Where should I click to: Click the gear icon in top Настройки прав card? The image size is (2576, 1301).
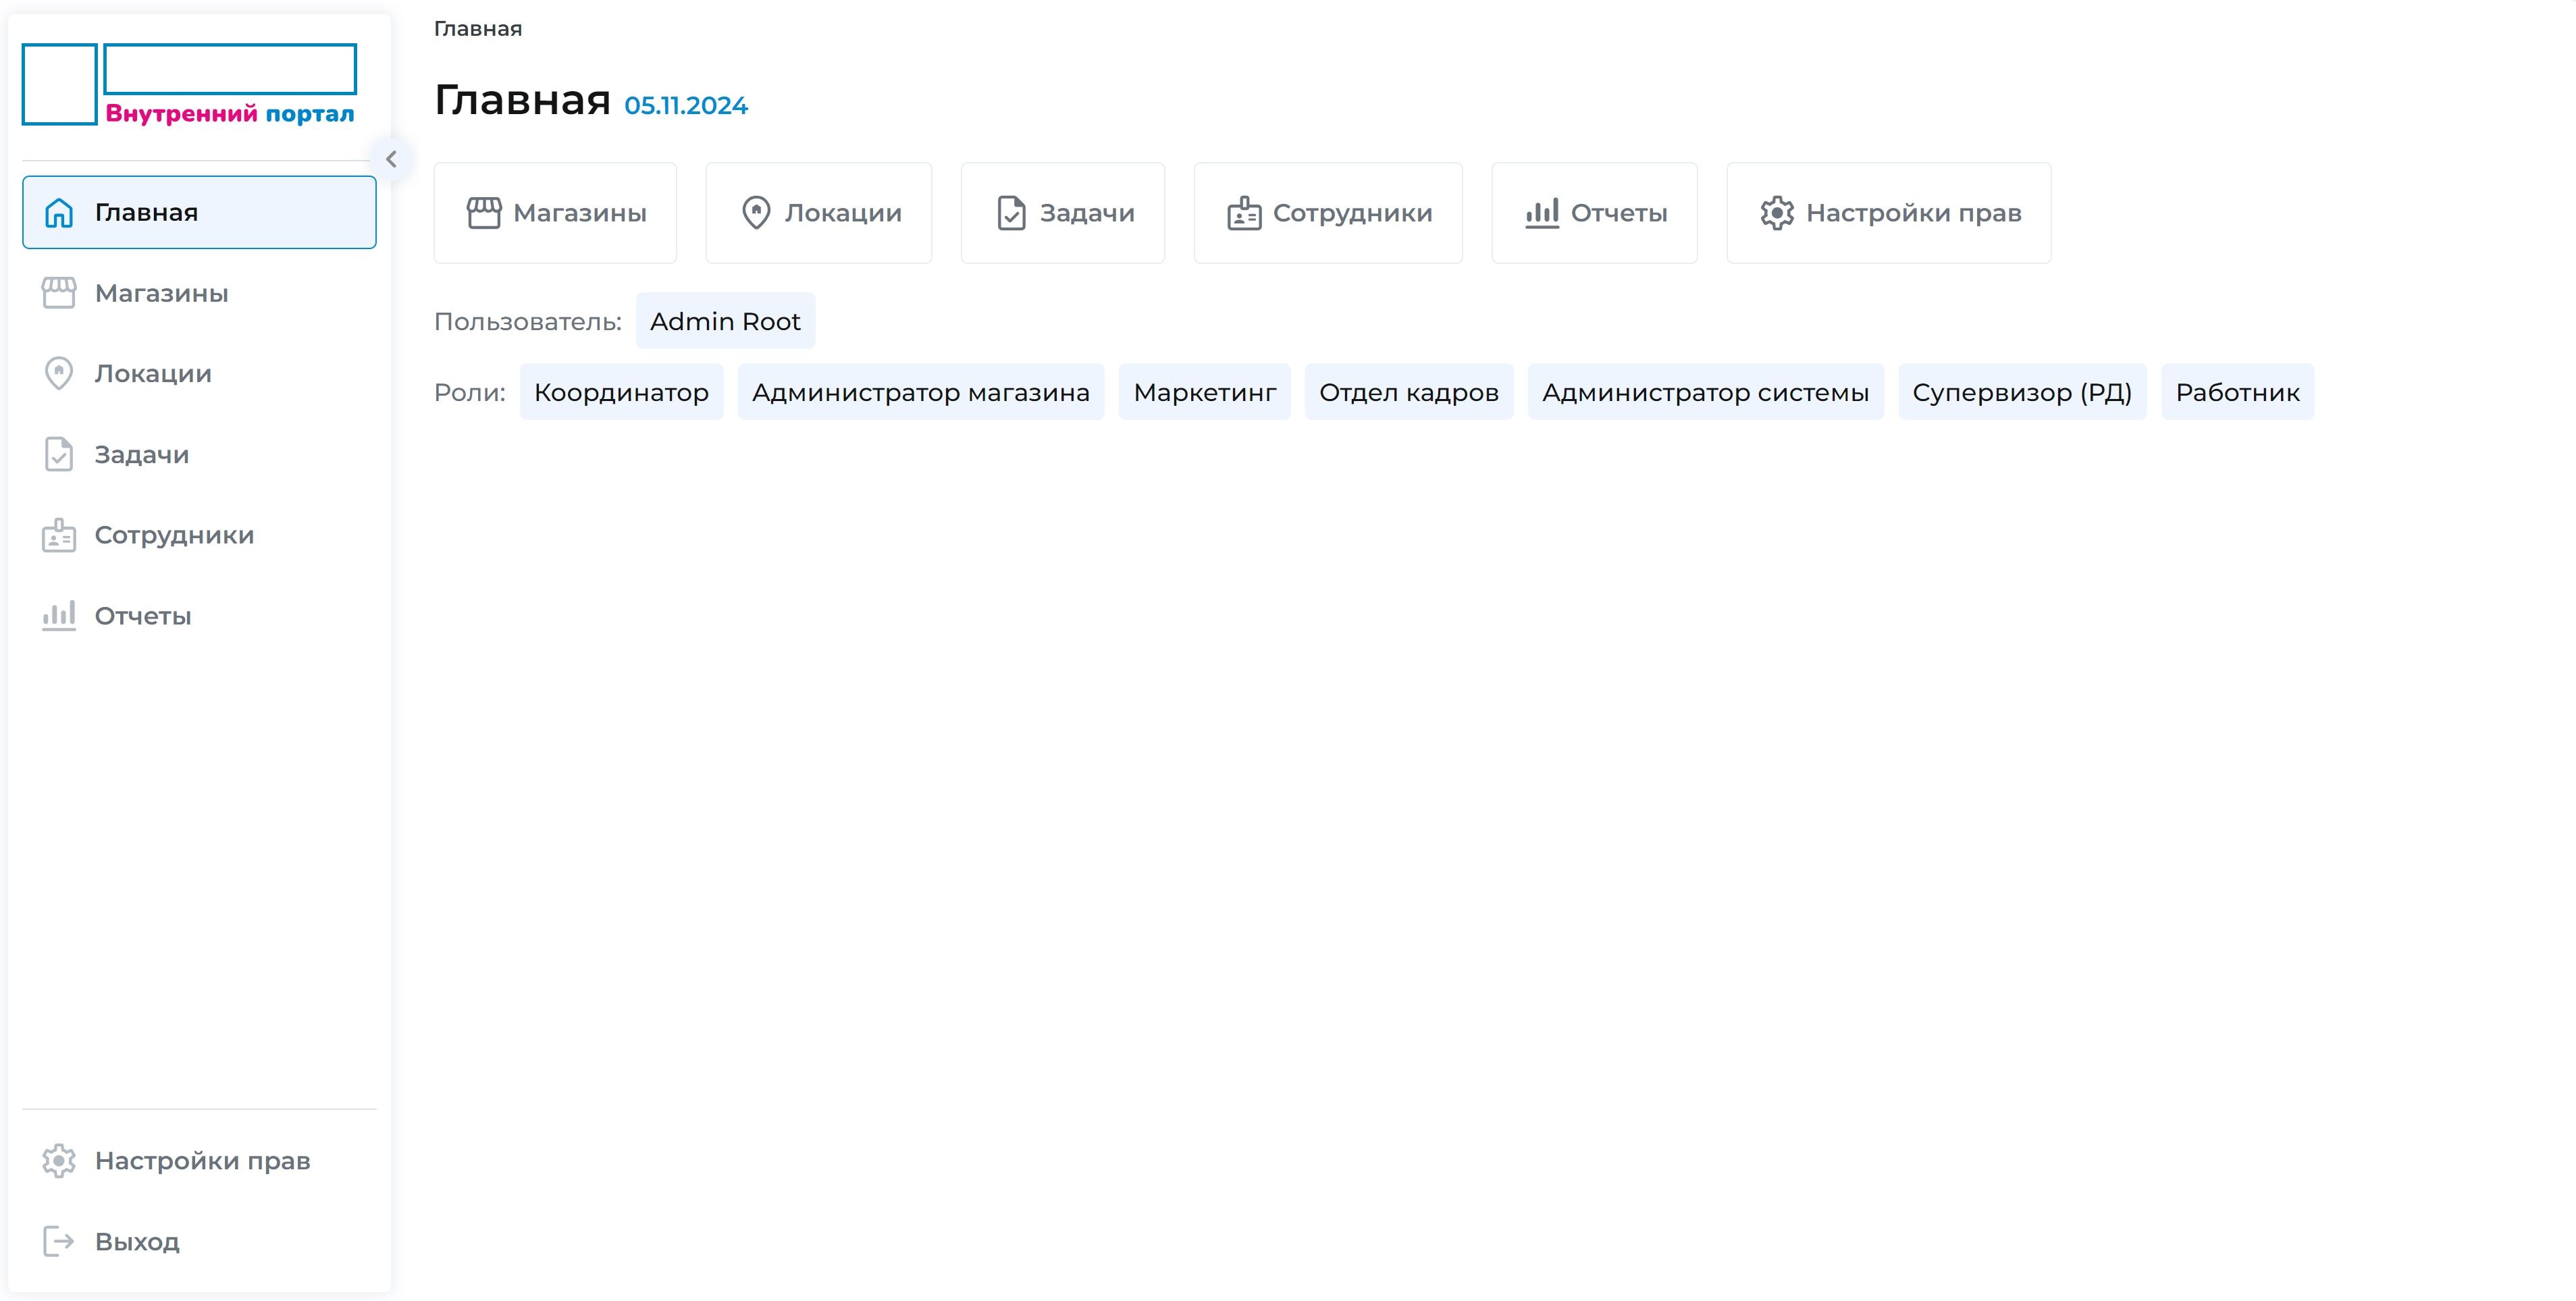click(x=1777, y=213)
